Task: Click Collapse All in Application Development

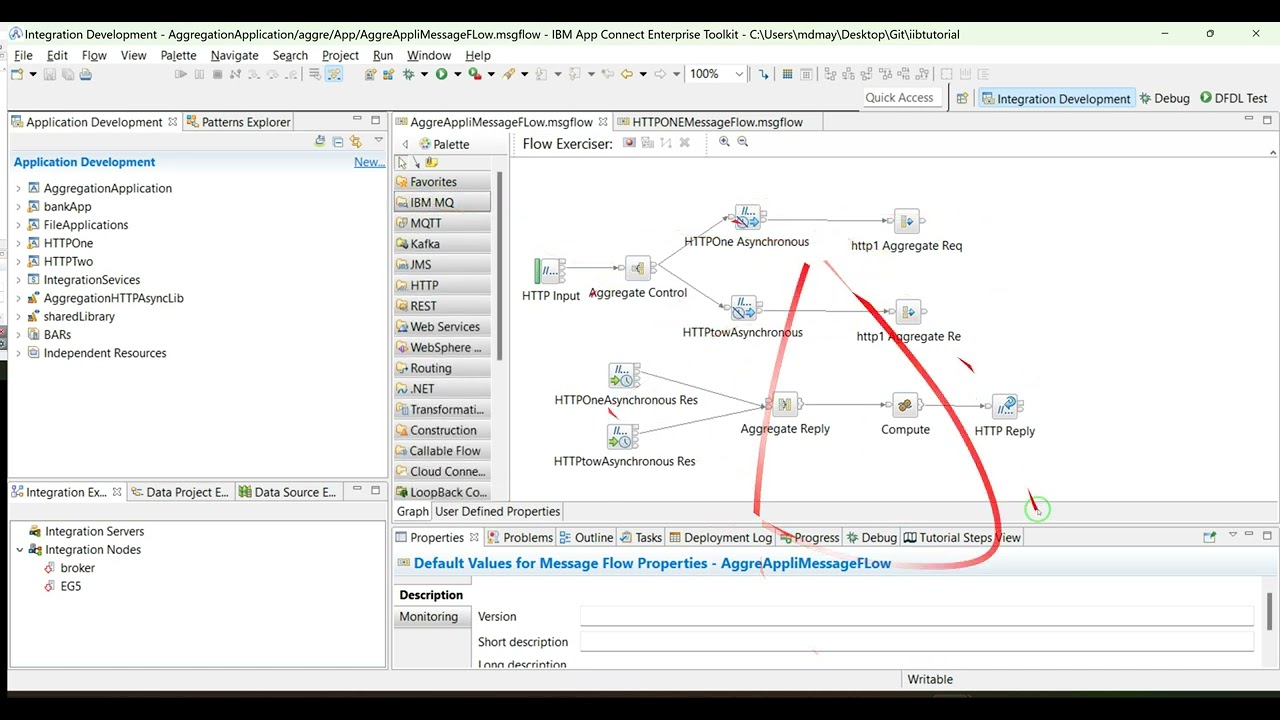Action: (x=338, y=142)
